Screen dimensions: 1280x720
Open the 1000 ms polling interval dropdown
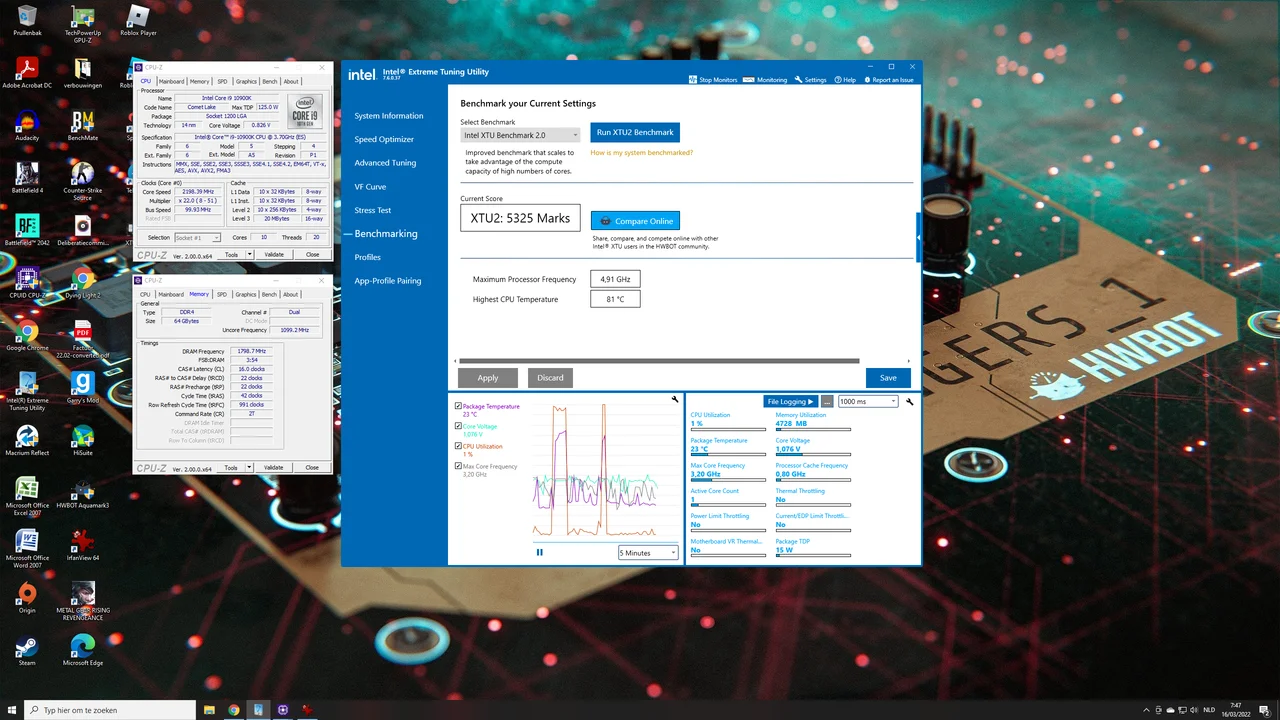(868, 401)
